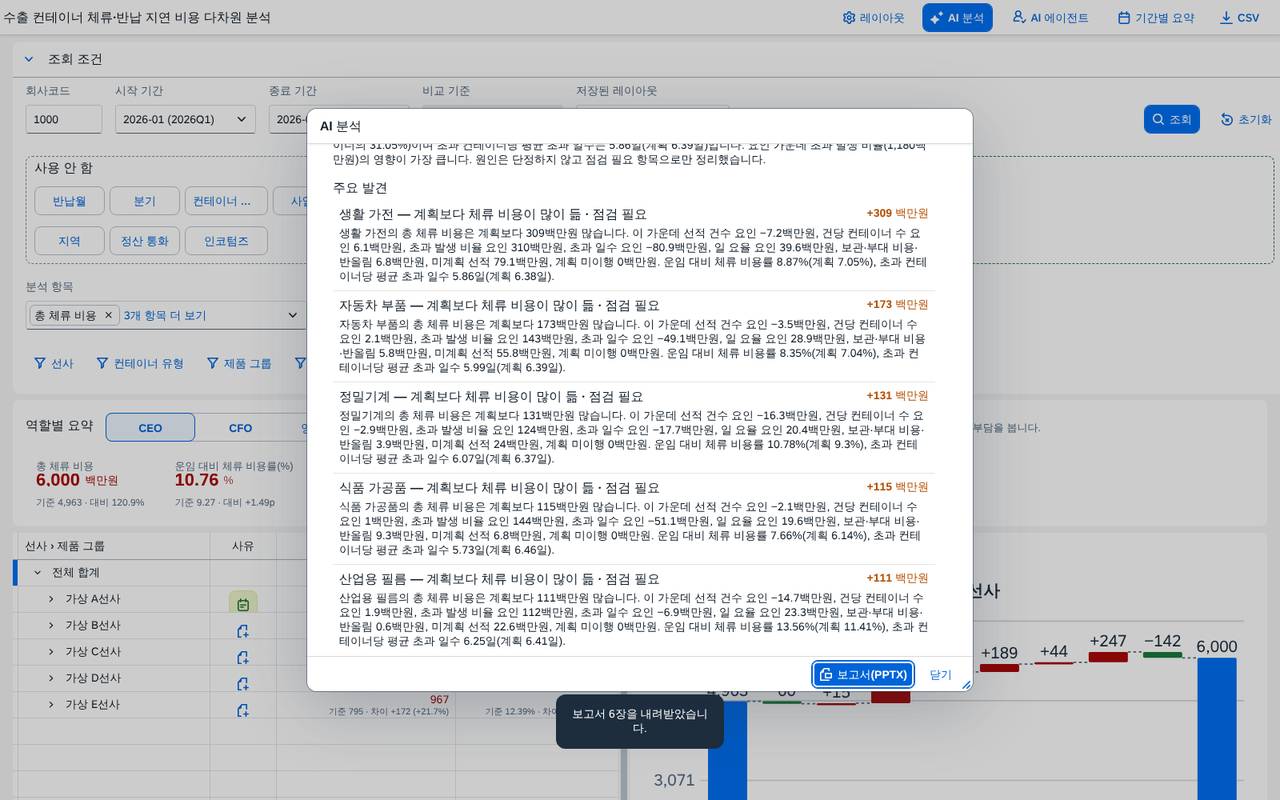This screenshot has height=800, width=1280.
Task: Click the 선사 › 제품 그룹 column header
Action: 65,546
